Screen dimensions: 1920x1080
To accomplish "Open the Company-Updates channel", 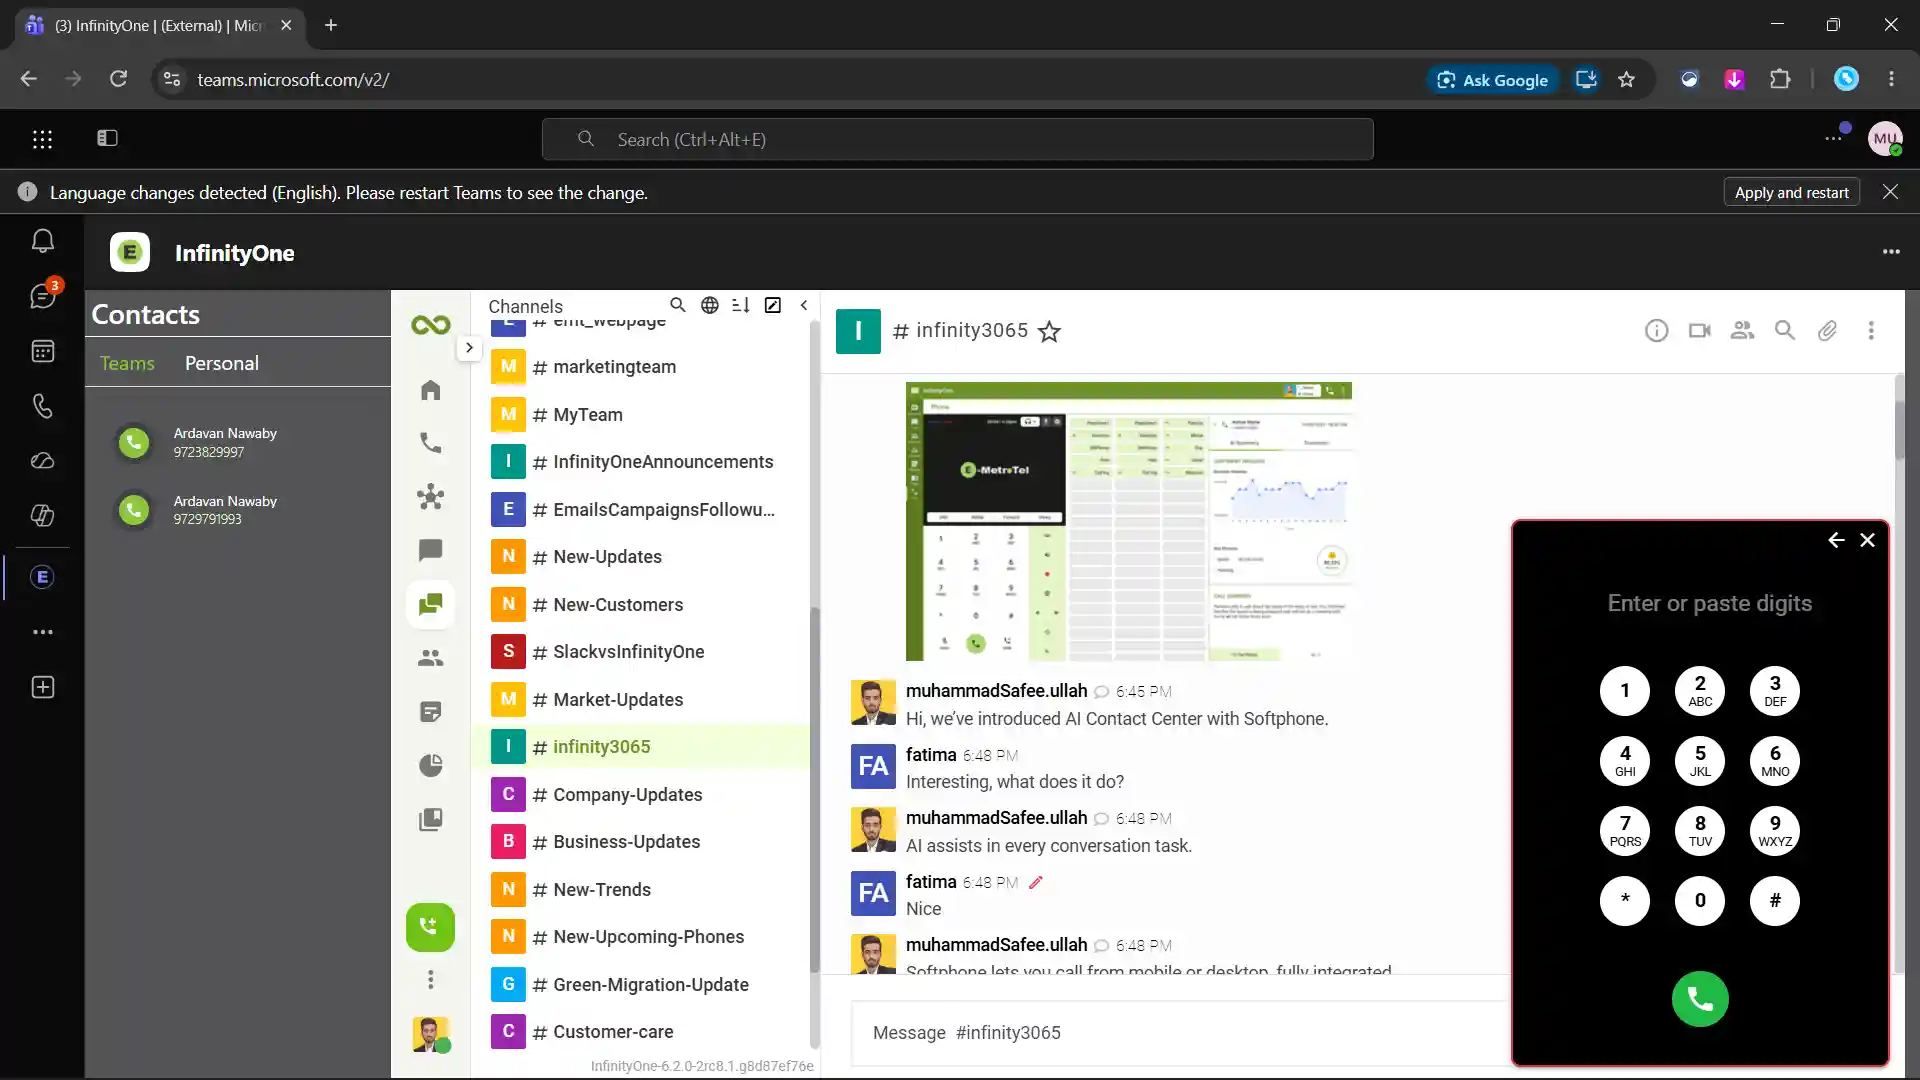I will pos(640,795).
